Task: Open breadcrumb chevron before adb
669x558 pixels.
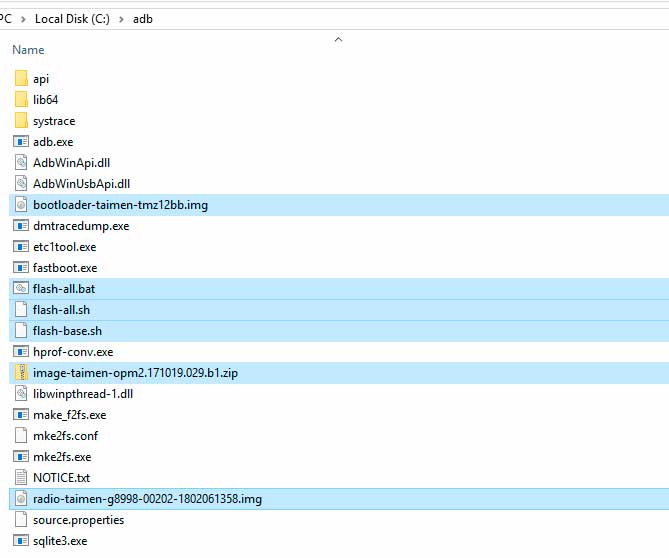Action: 121,19
